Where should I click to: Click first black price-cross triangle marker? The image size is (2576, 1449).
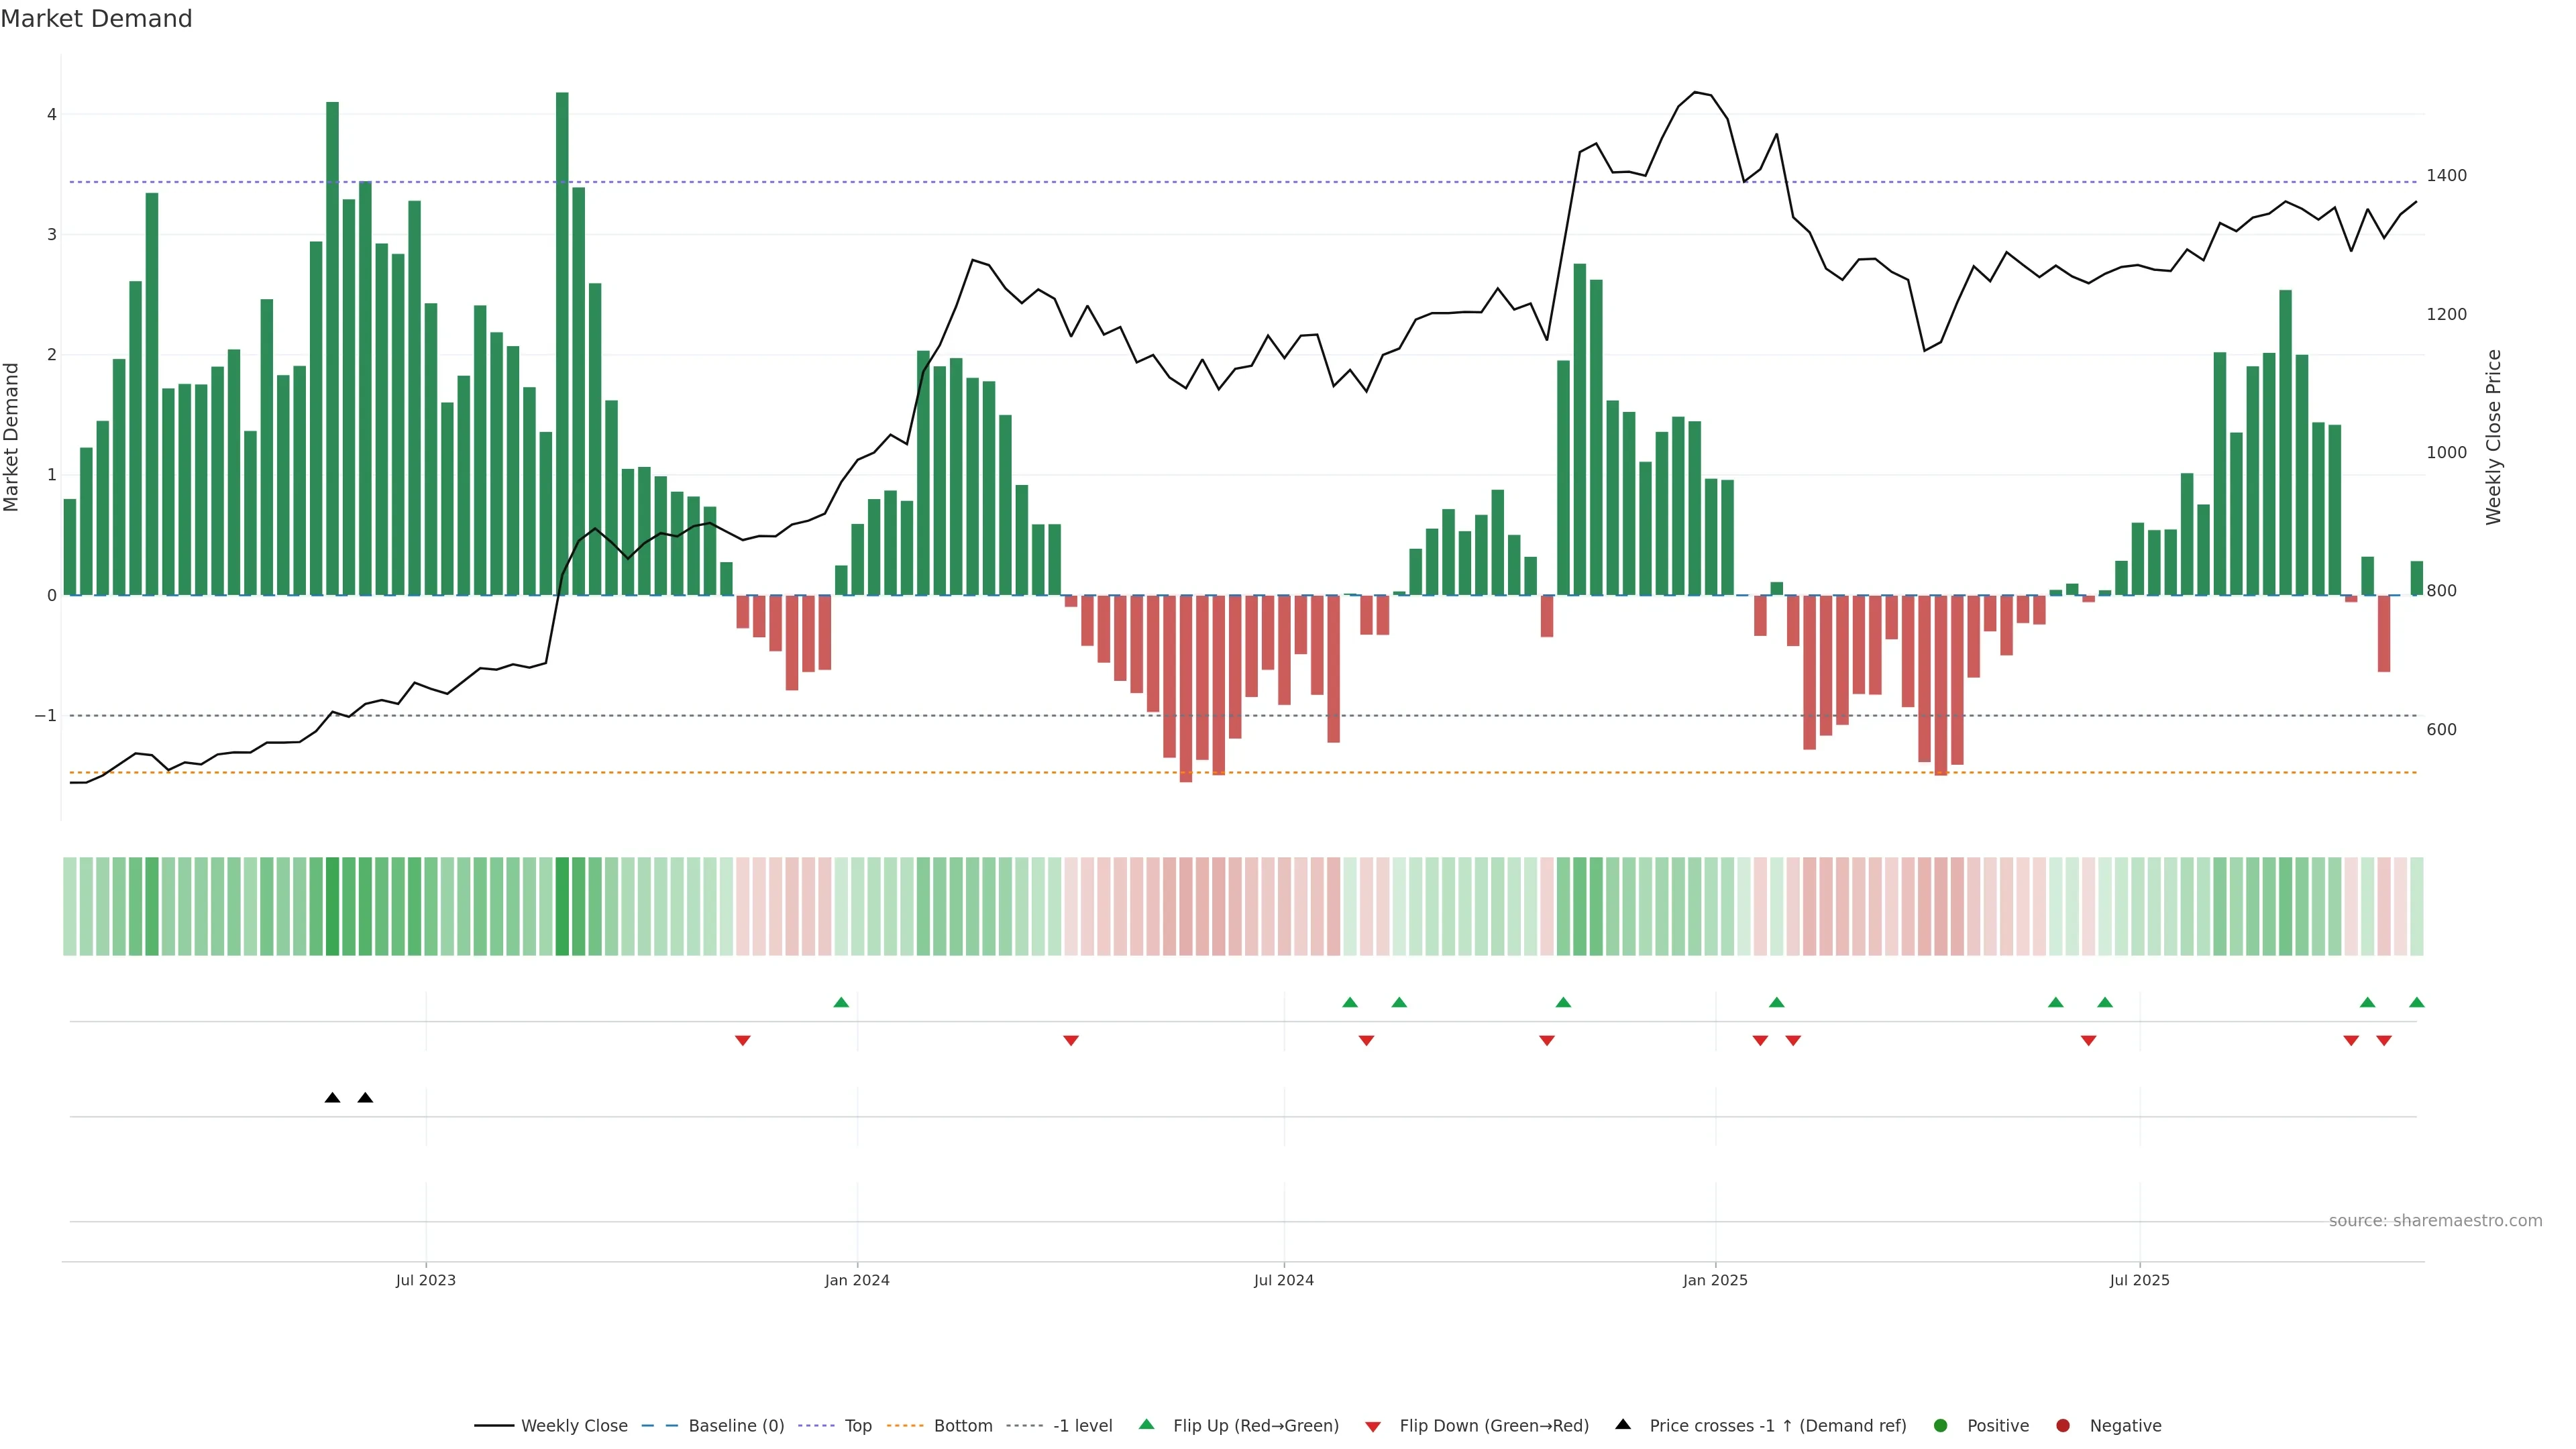(333, 1098)
